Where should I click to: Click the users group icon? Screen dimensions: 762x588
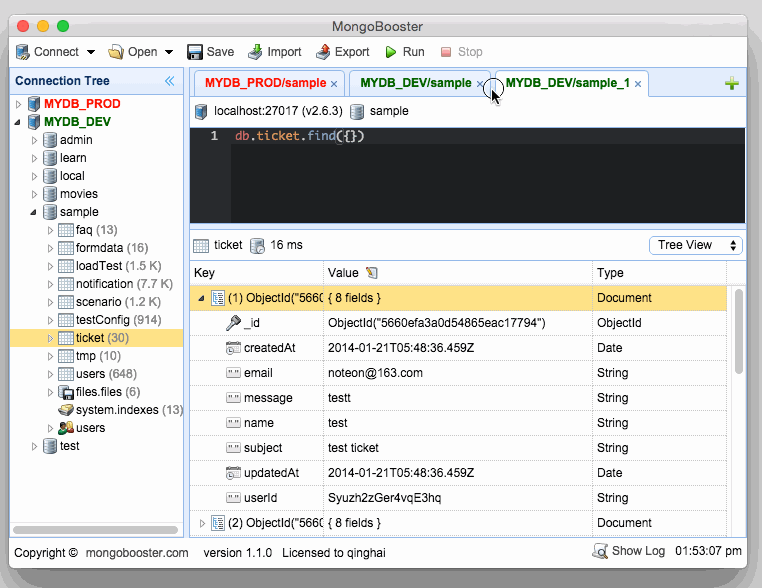[x=66, y=428]
